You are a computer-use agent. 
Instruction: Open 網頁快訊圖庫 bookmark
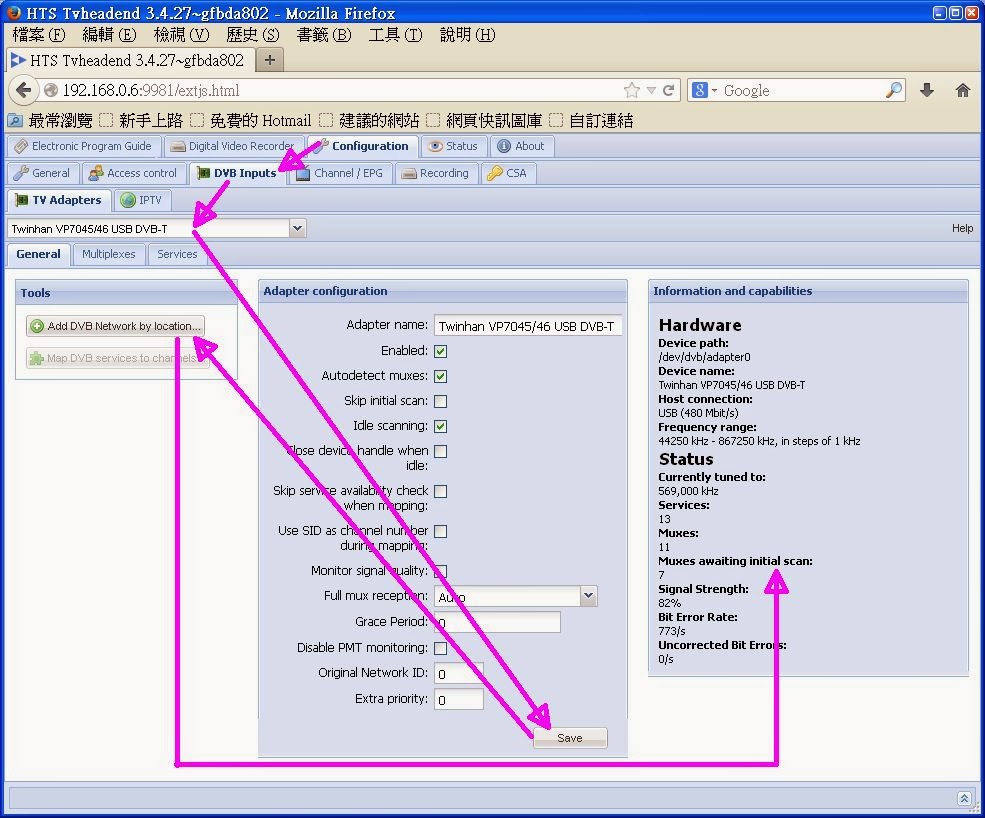tap(484, 121)
